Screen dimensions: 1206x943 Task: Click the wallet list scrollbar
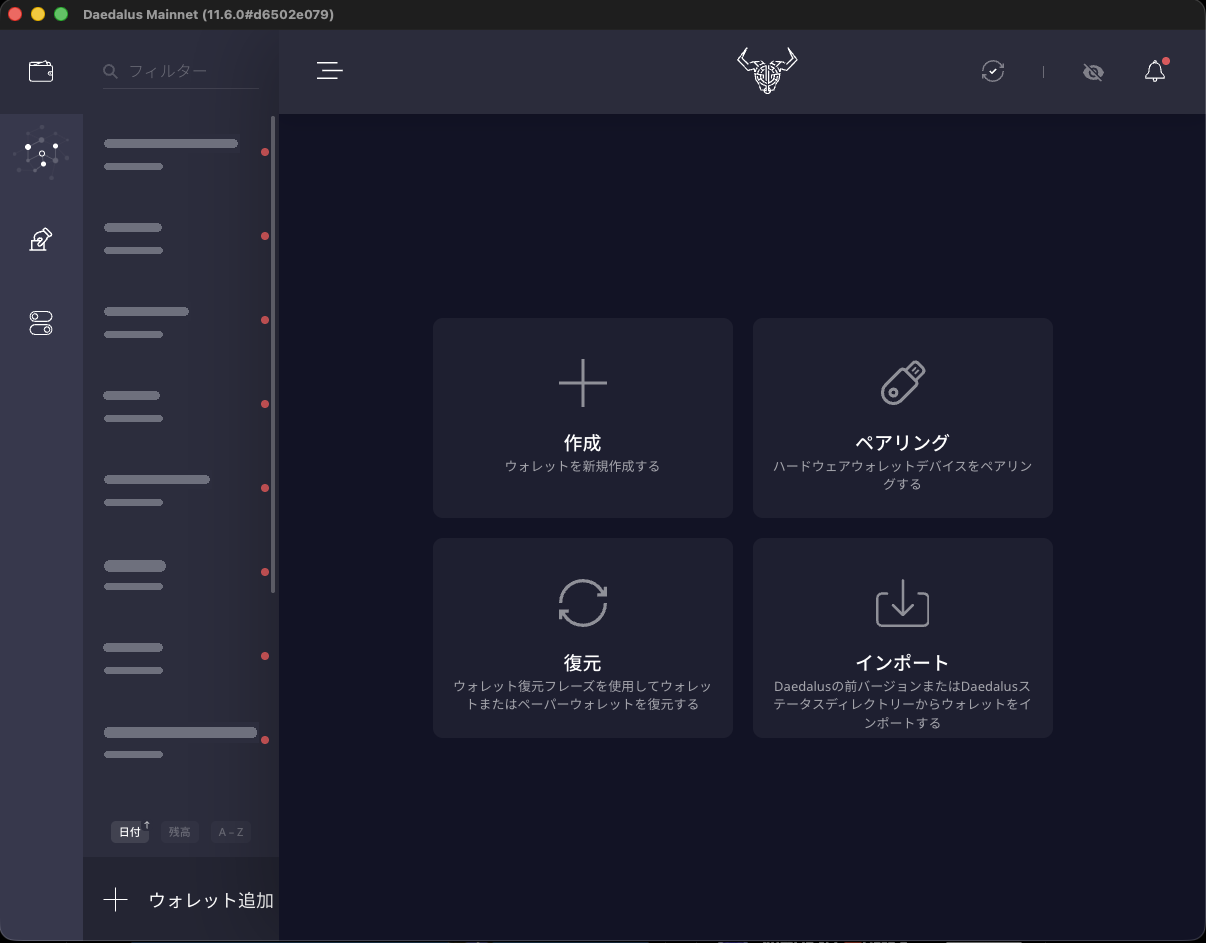274,355
